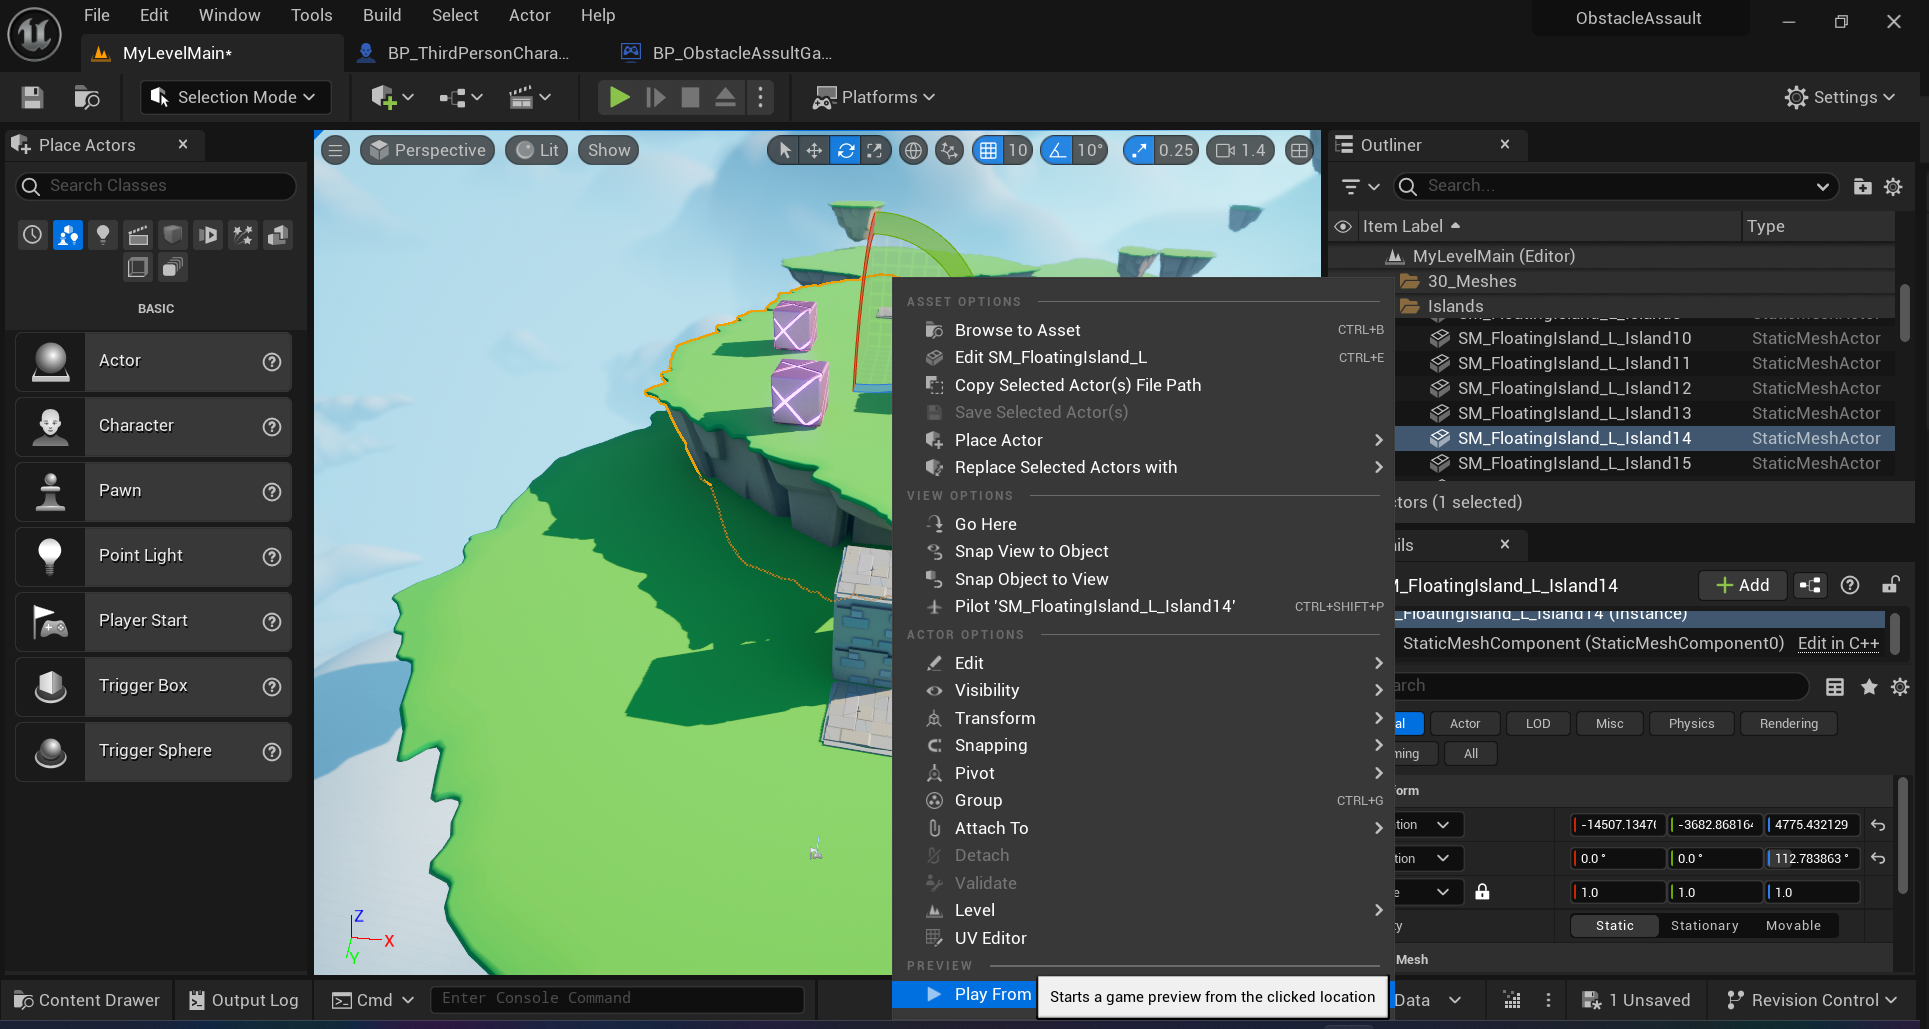Toggle scale snapping in viewport
This screenshot has width=1929, height=1029.
1139,150
